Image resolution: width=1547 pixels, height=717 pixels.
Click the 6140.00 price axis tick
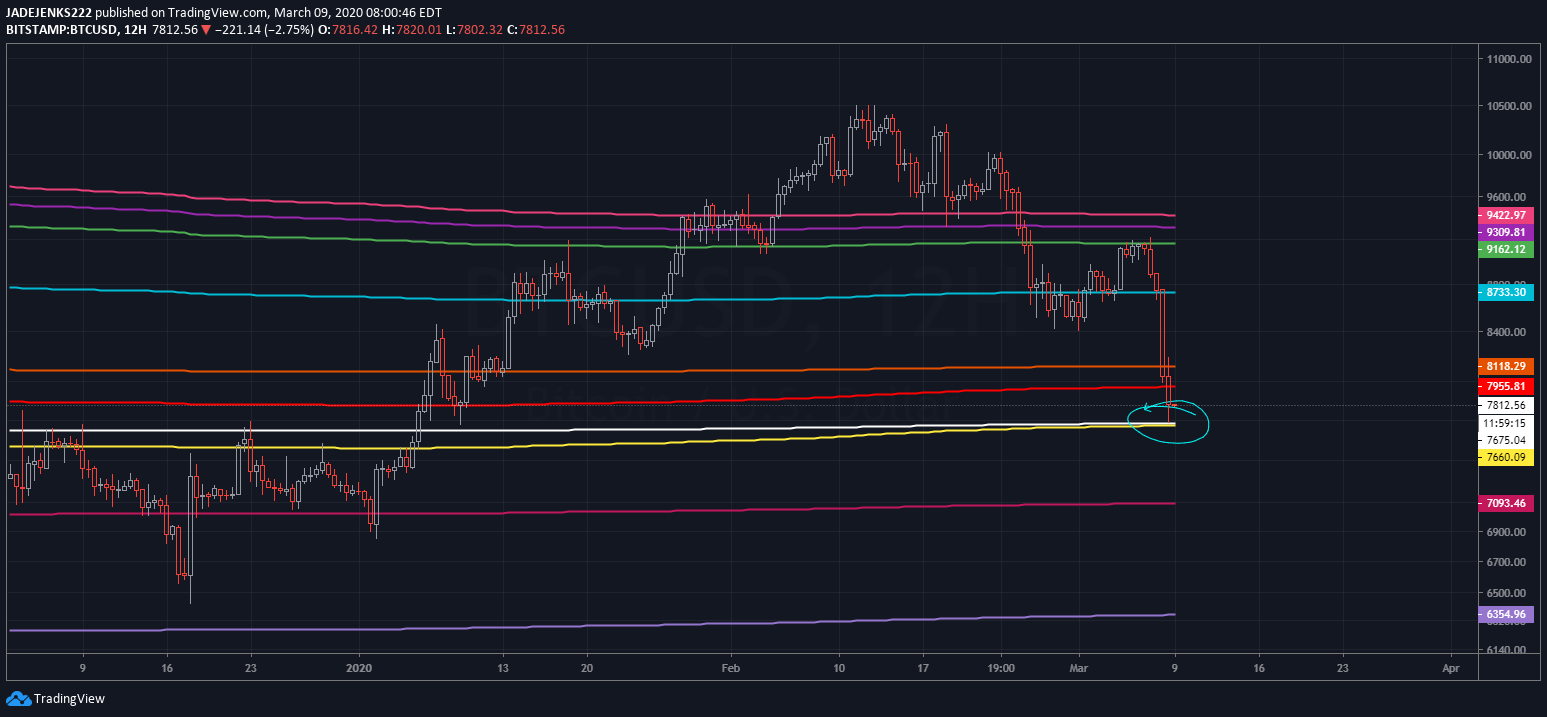coord(1508,650)
